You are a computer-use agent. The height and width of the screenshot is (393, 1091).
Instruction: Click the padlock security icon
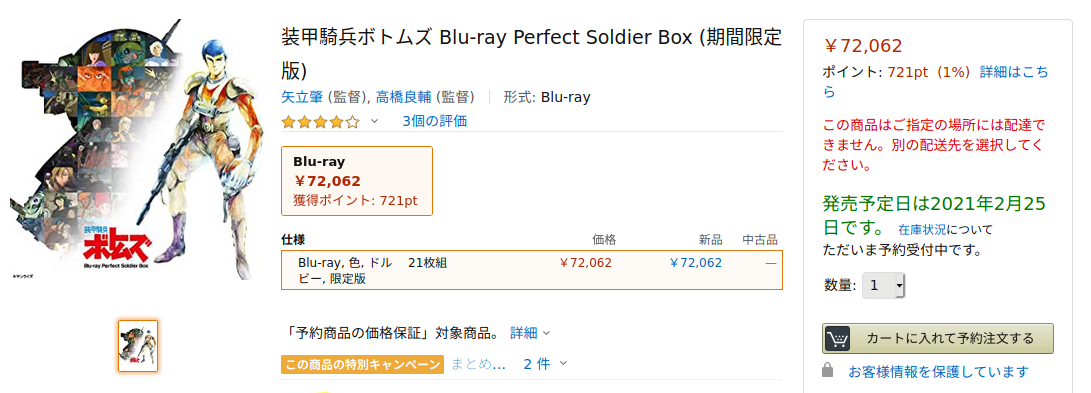(x=828, y=370)
